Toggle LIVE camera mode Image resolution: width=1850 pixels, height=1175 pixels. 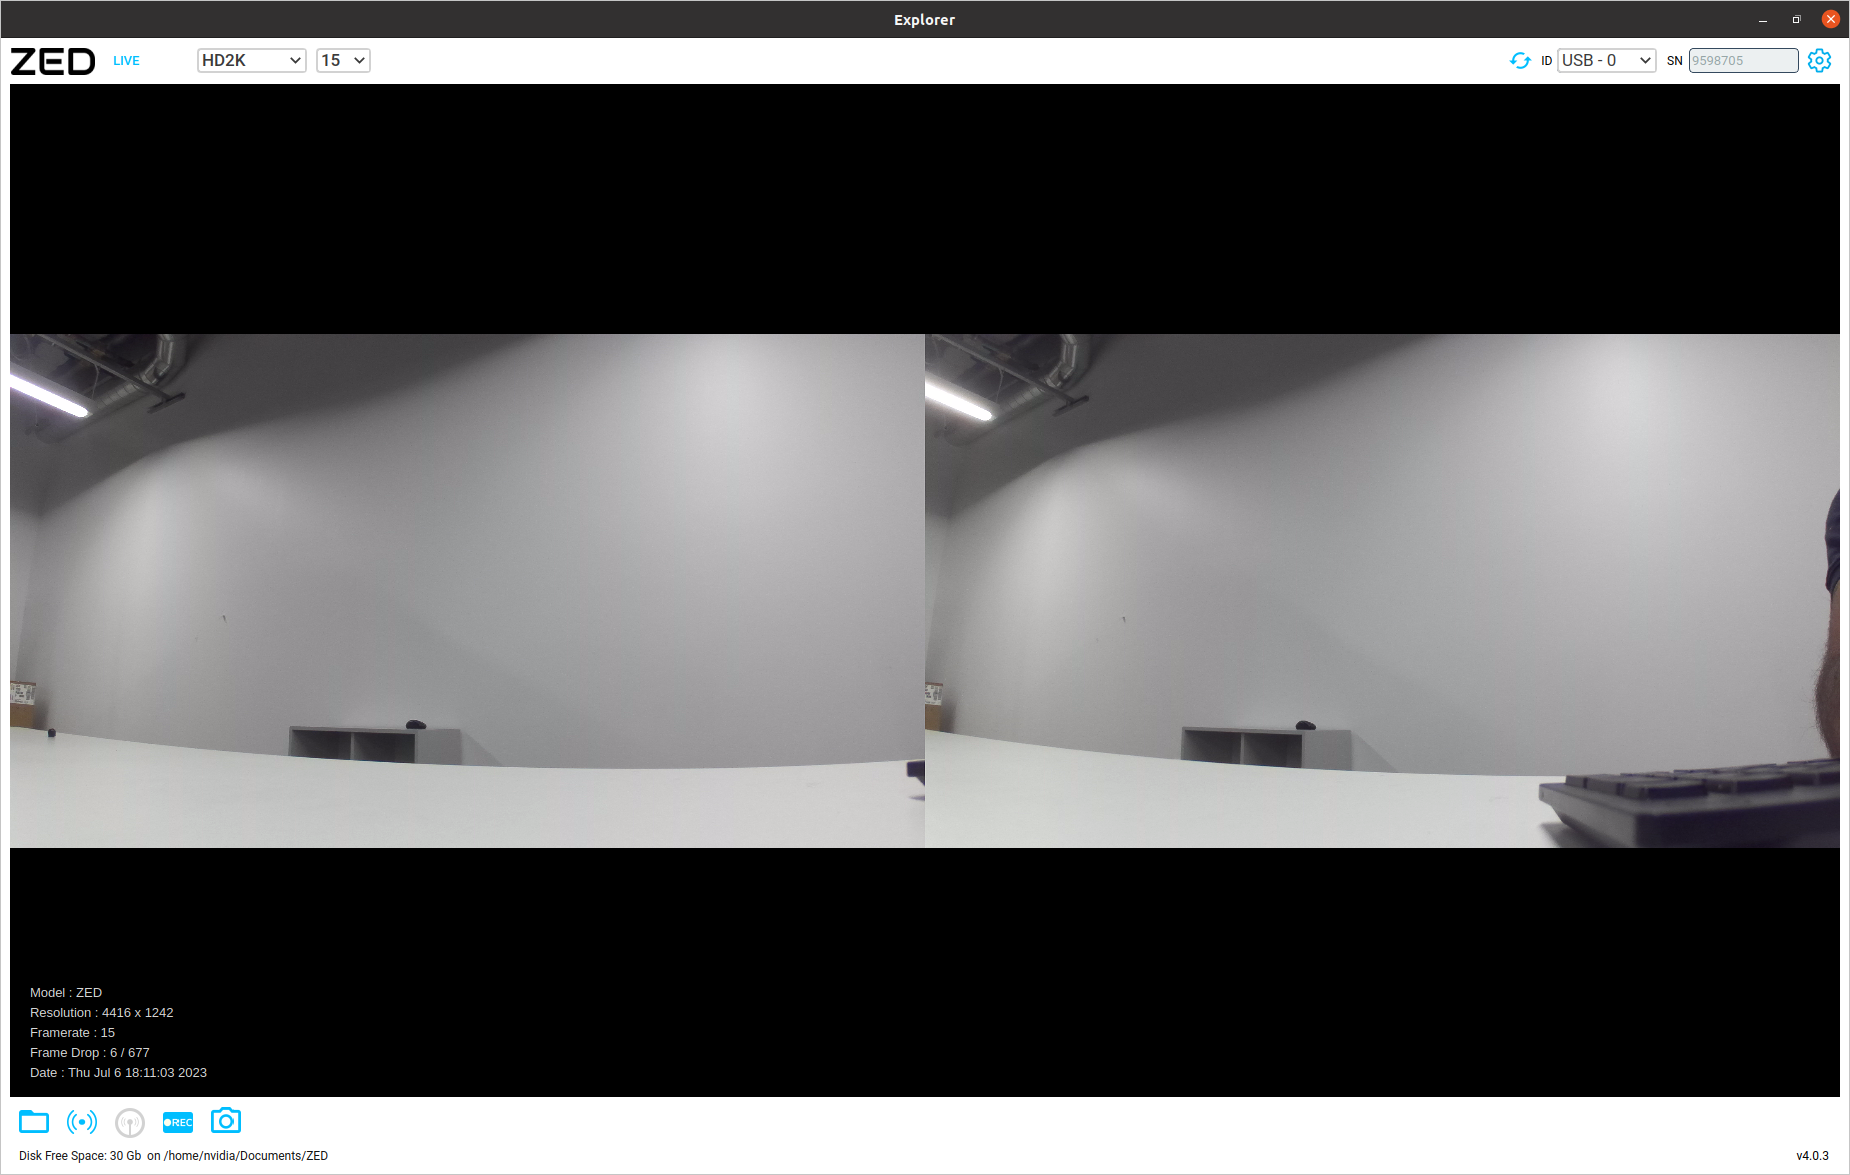click(126, 60)
